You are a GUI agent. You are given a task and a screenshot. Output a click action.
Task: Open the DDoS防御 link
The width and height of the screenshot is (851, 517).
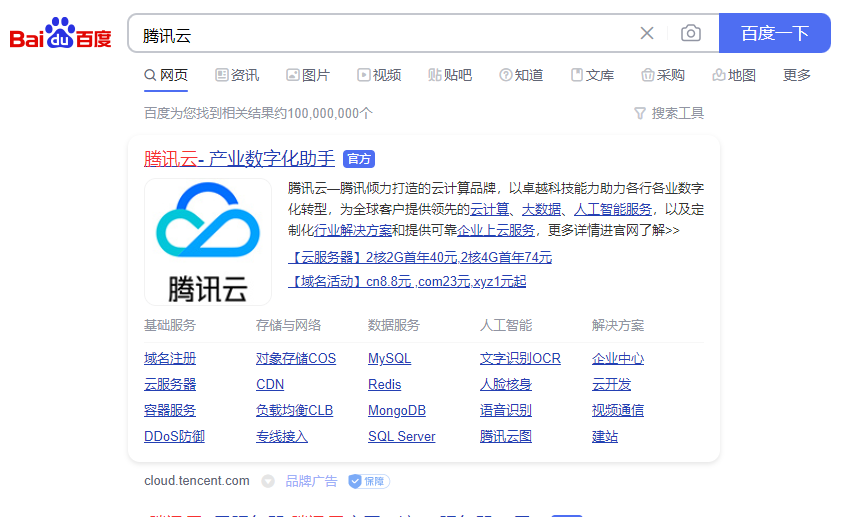pos(174,437)
